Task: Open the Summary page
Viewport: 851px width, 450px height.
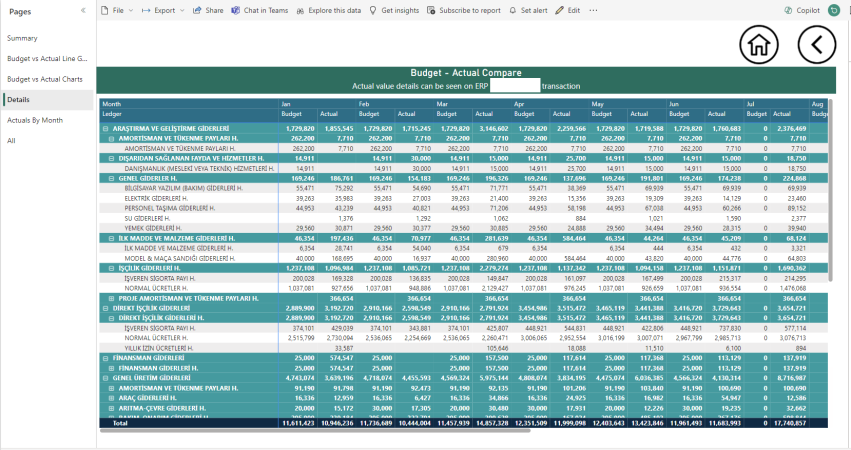Action: (22, 38)
